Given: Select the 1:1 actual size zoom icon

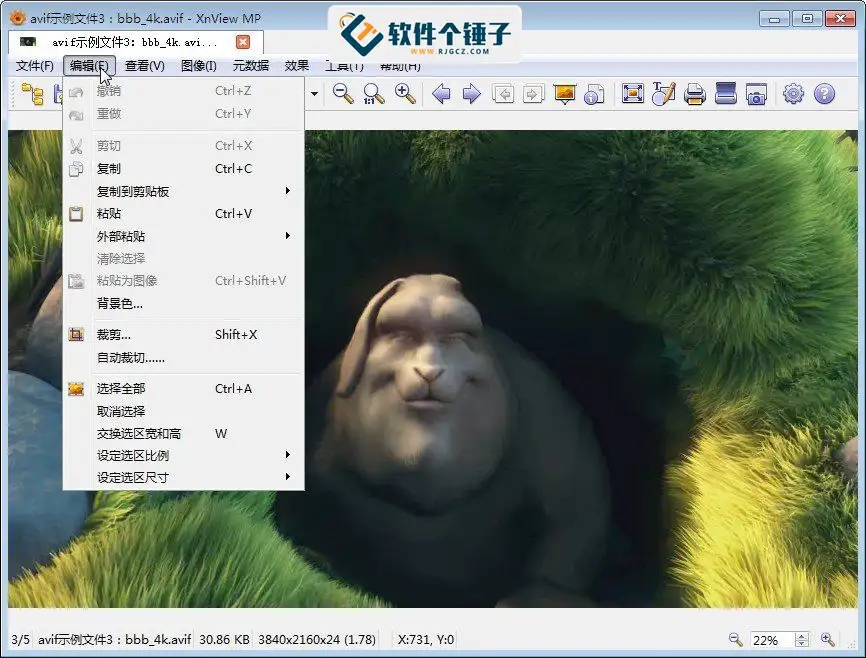Looking at the screenshot, I should tap(370, 93).
